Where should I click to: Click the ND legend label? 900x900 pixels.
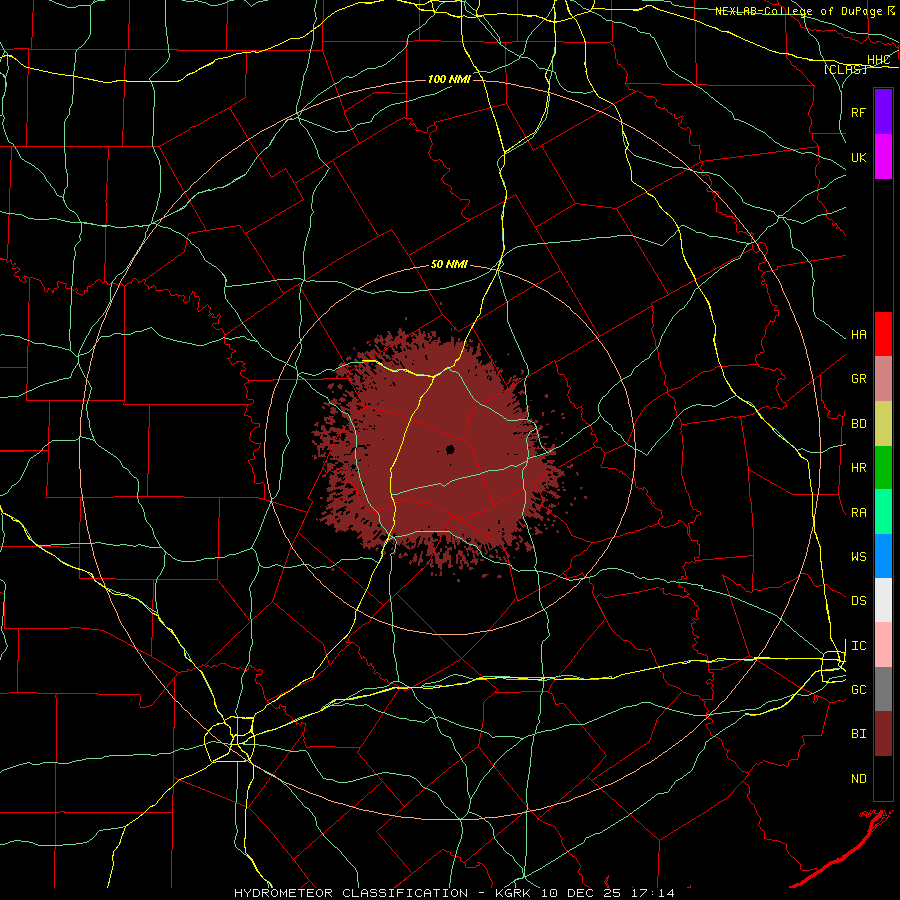point(859,779)
